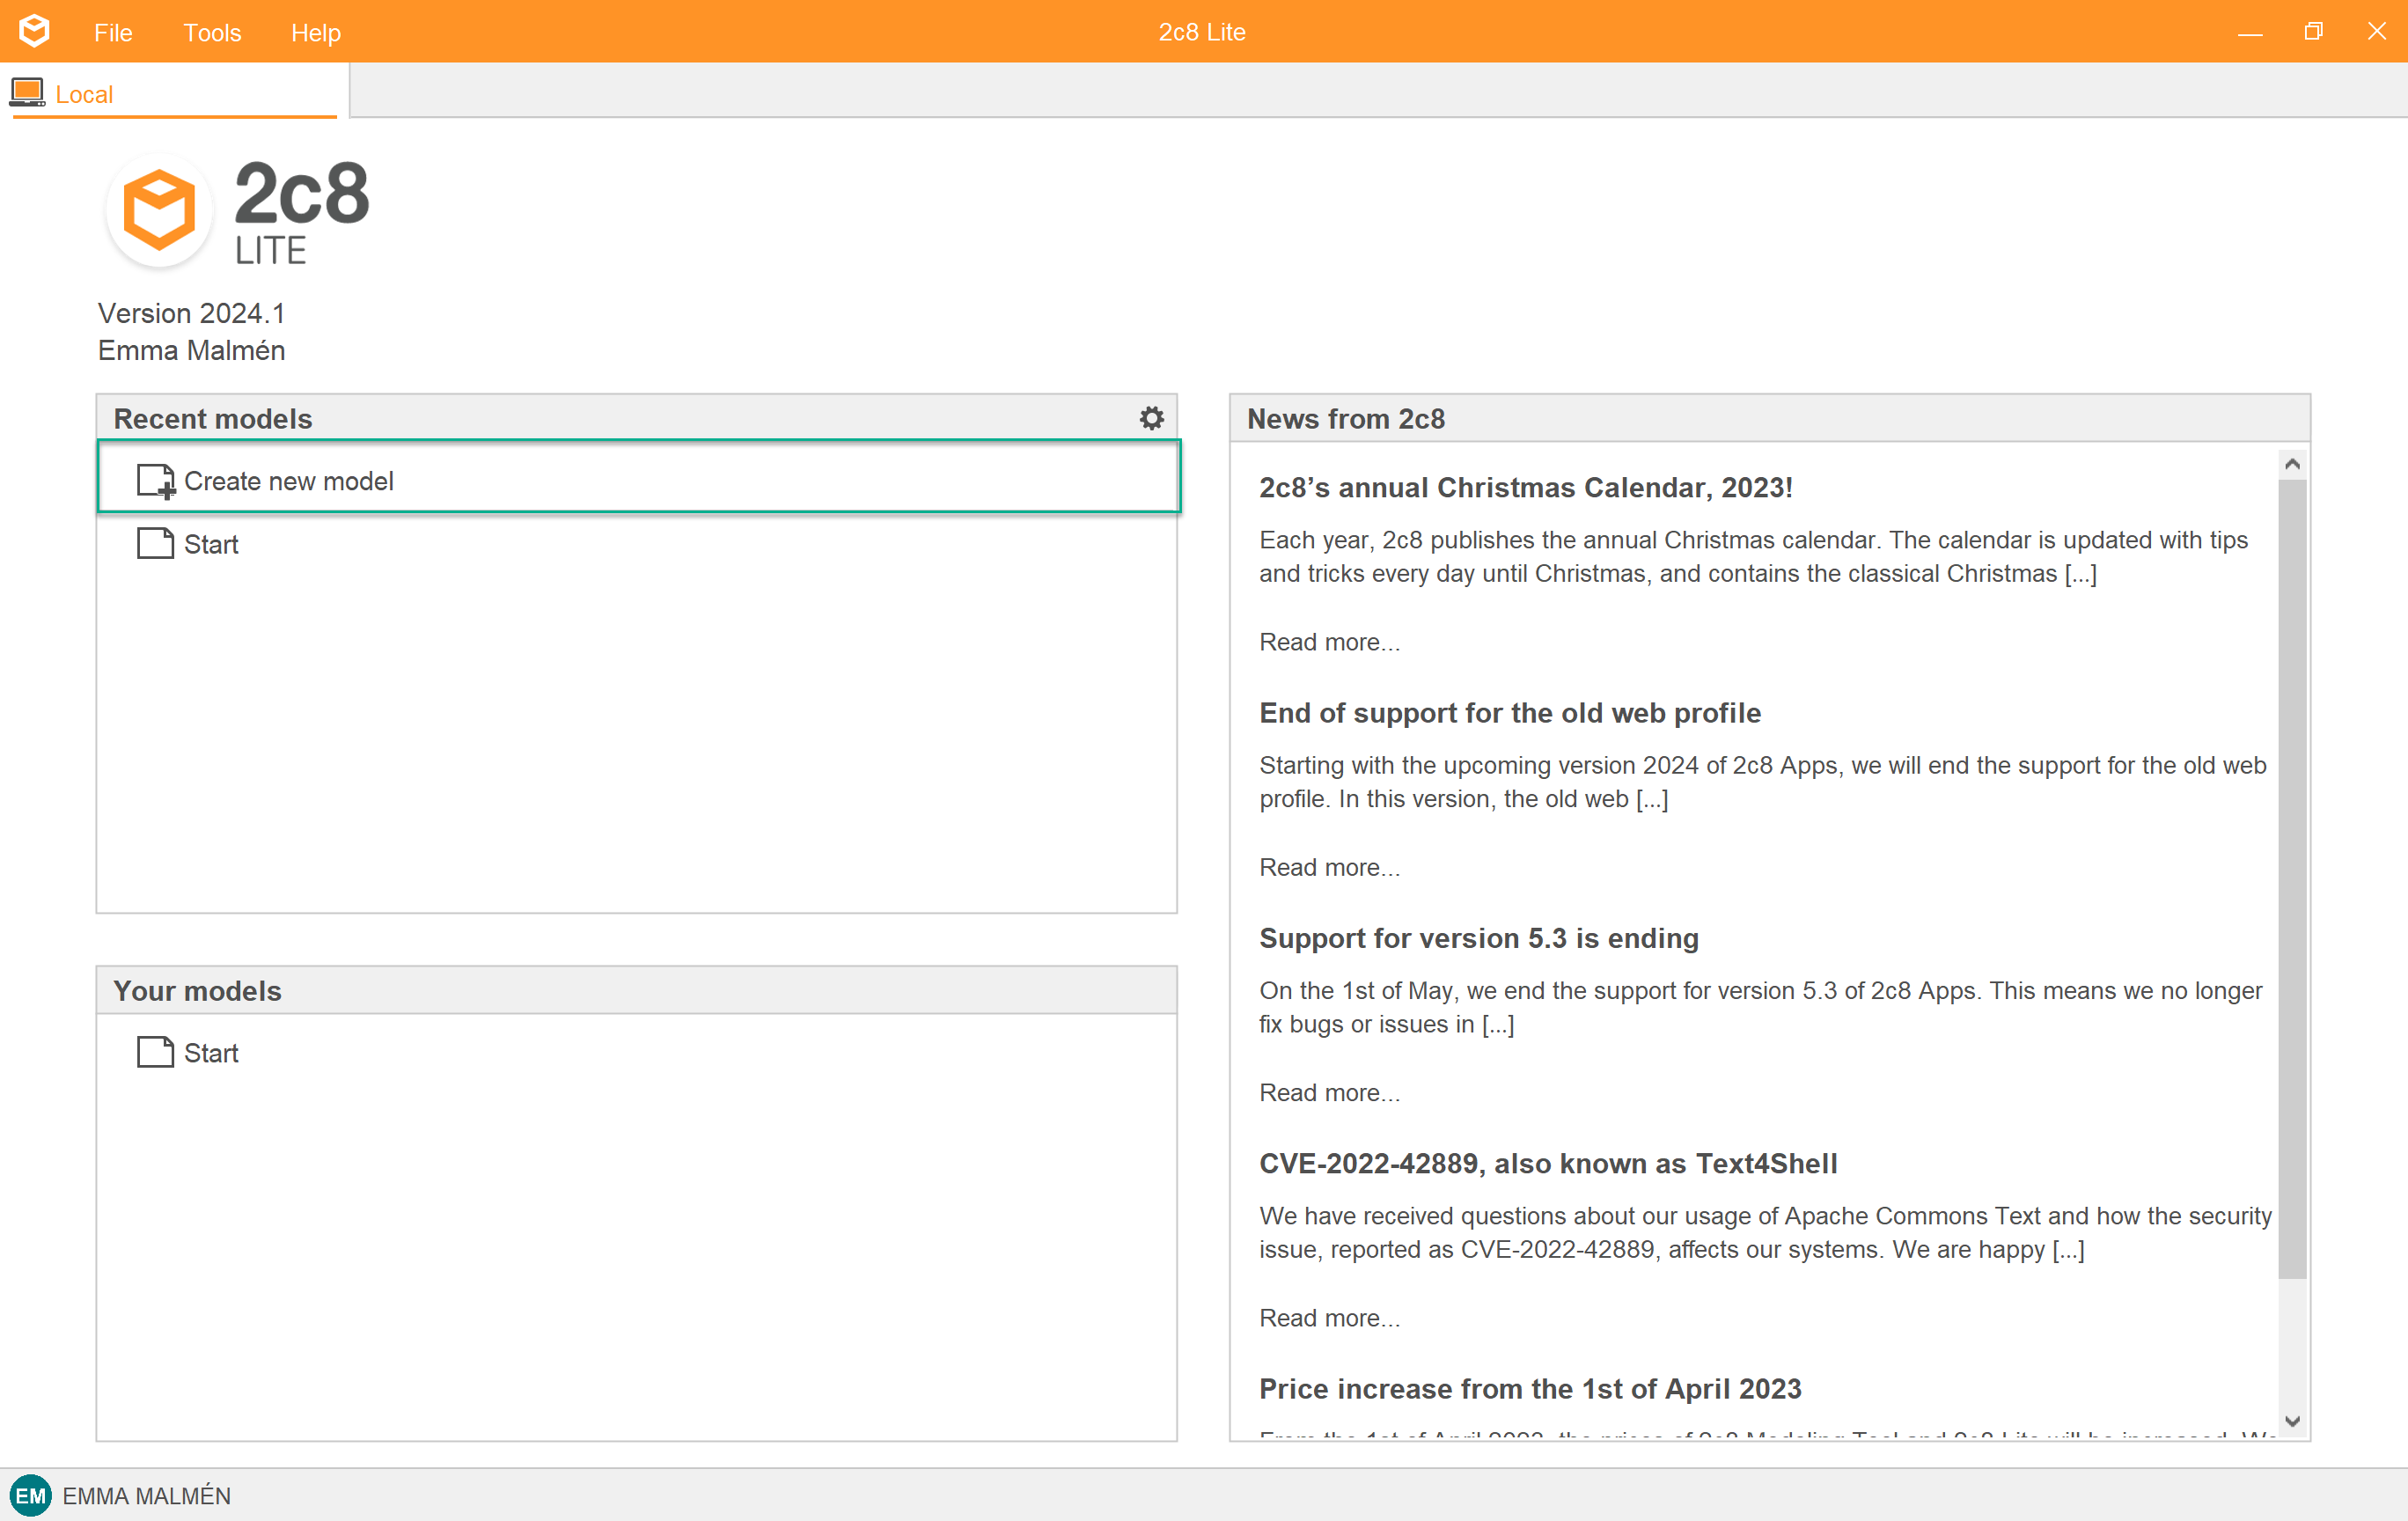Click news scrollbar up arrow
This screenshot has height=1521, width=2408.
[2292, 464]
